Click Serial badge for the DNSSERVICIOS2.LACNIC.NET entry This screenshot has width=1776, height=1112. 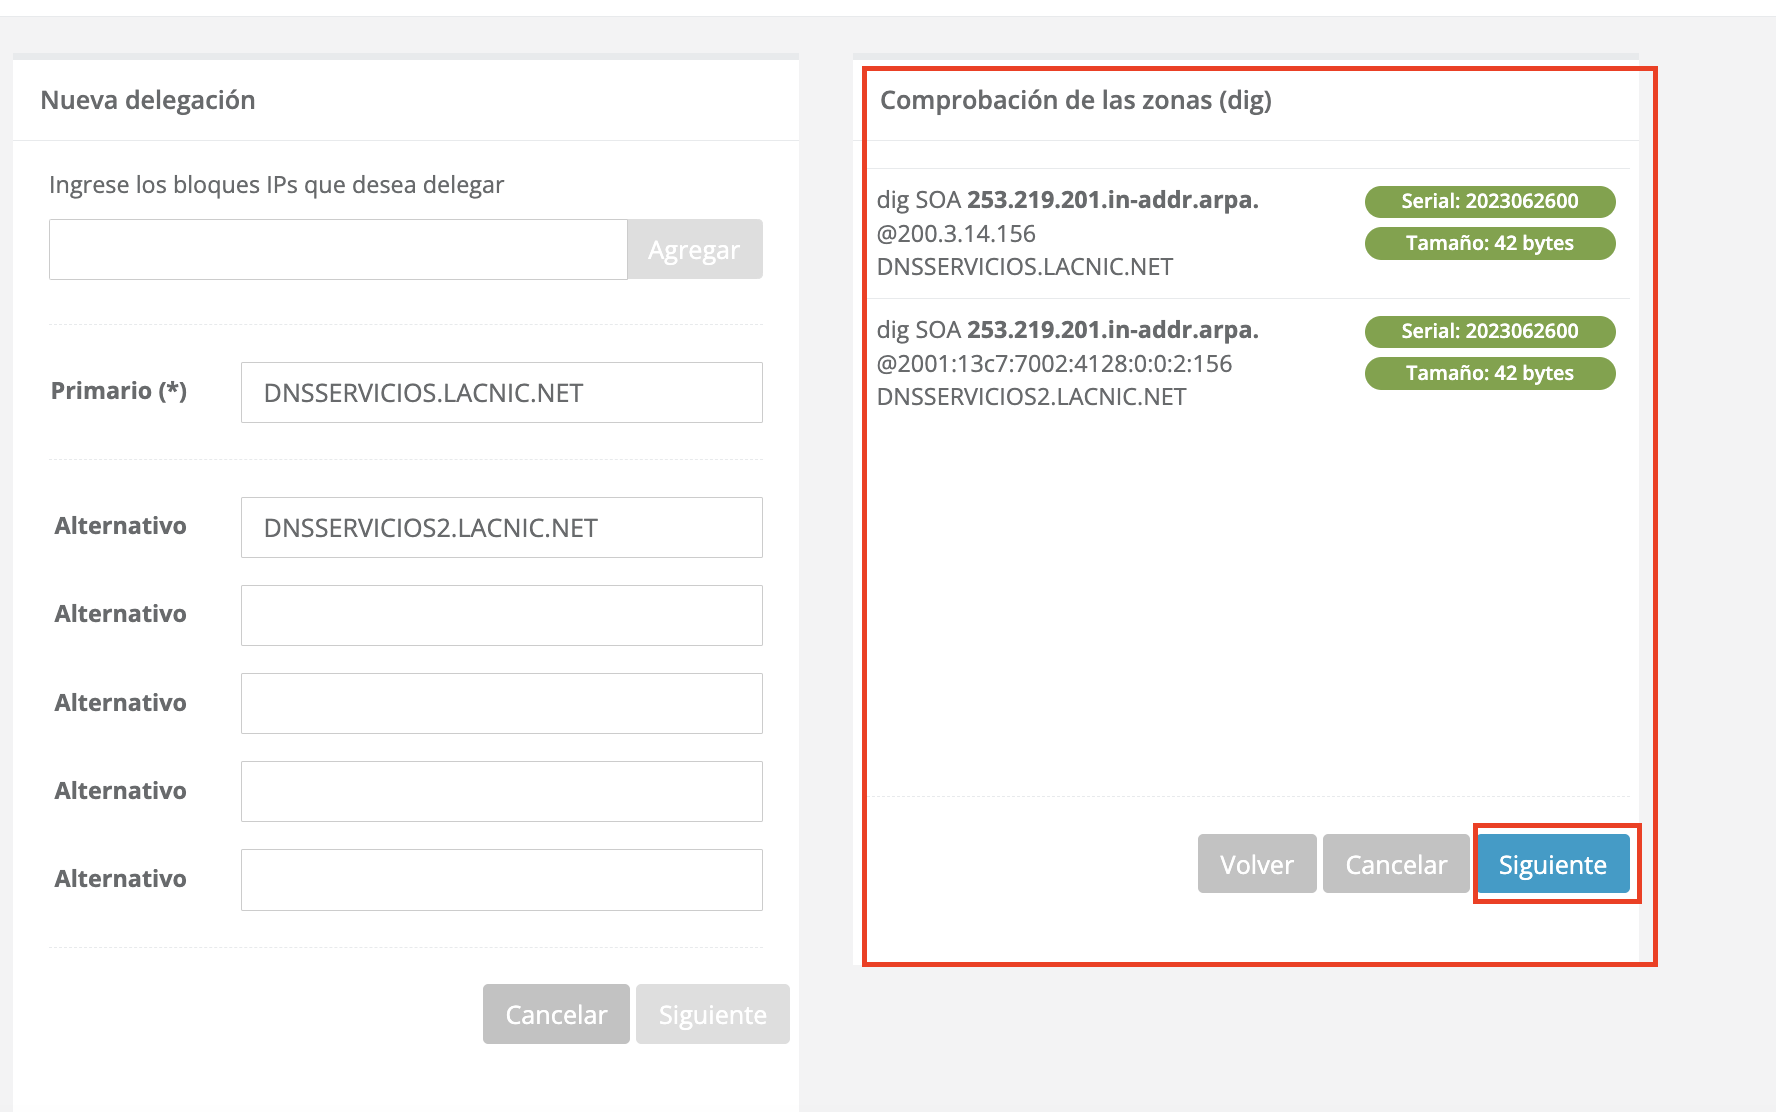tap(1489, 331)
